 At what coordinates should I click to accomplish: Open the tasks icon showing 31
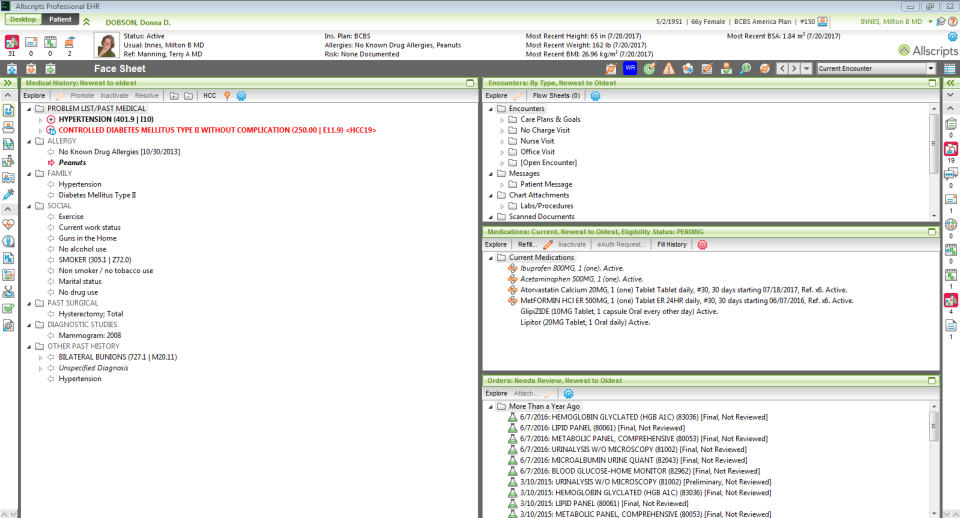[x=12, y=42]
